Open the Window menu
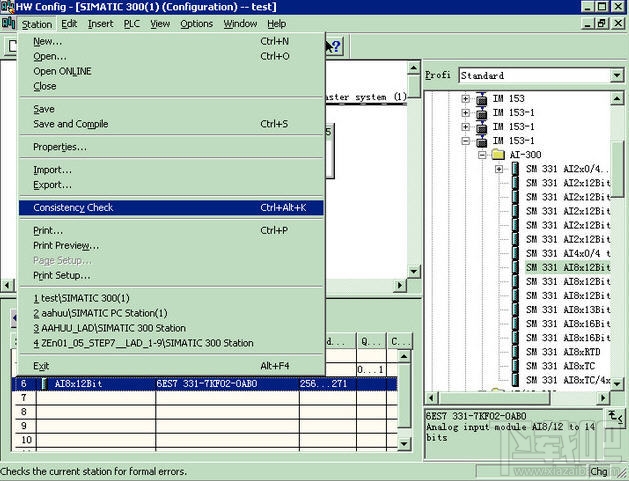Viewport: 629px width, 481px height. click(240, 24)
